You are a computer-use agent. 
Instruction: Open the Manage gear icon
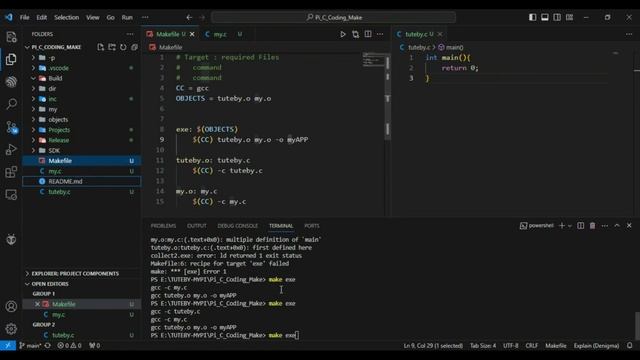tap(11, 329)
